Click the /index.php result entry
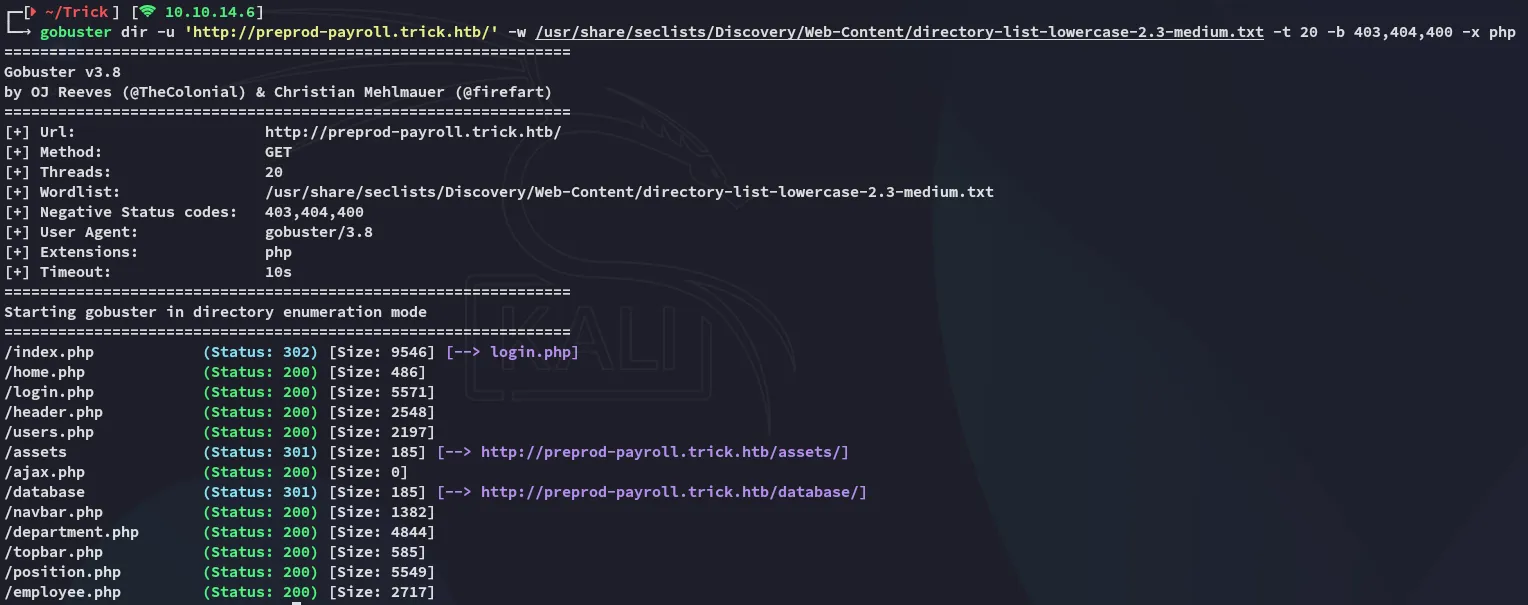 [49, 352]
